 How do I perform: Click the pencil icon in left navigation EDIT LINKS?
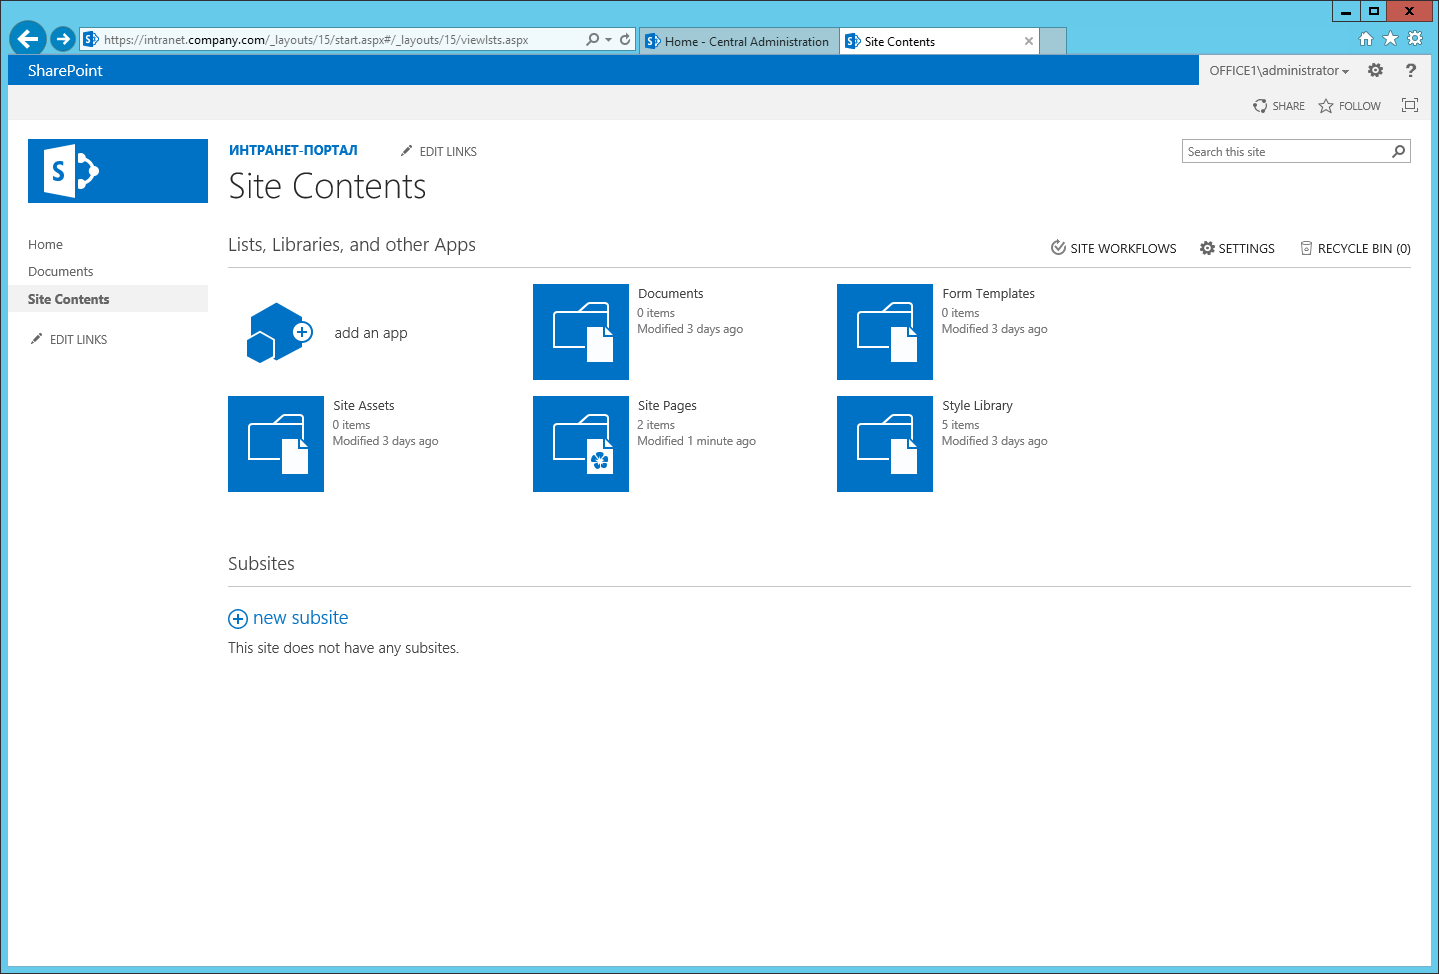tap(37, 339)
